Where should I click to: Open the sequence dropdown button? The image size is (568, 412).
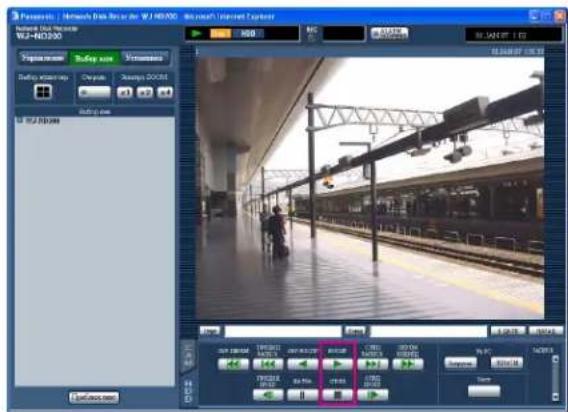(x=94, y=92)
